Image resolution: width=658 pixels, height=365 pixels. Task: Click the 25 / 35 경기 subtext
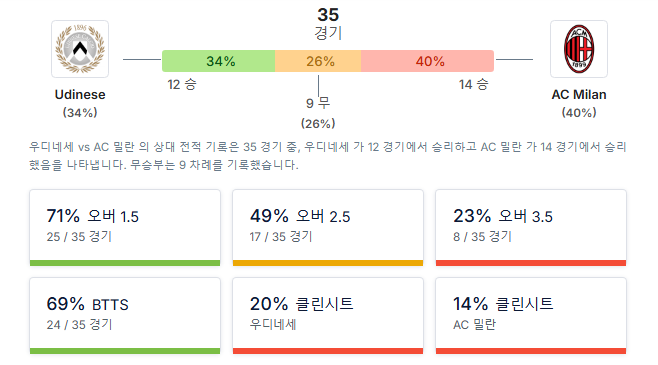point(79,237)
